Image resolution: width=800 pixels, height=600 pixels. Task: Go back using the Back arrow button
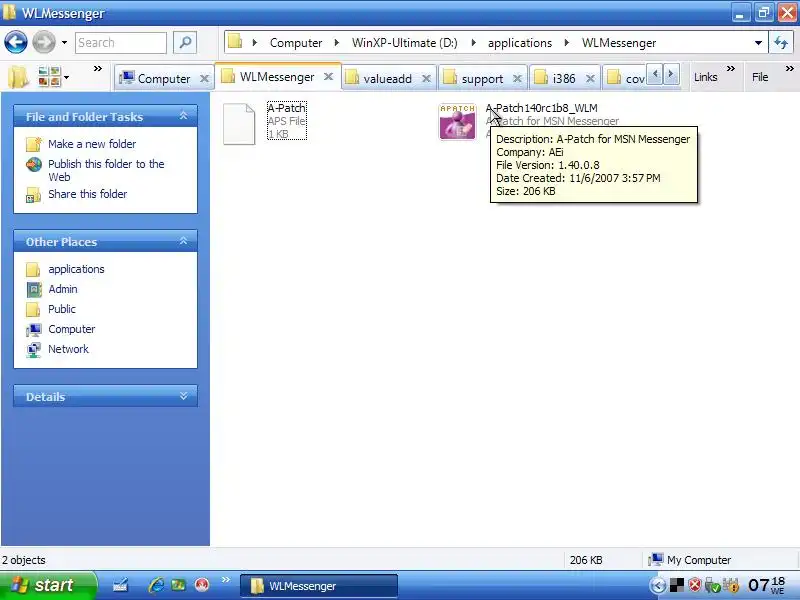(x=16, y=42)
